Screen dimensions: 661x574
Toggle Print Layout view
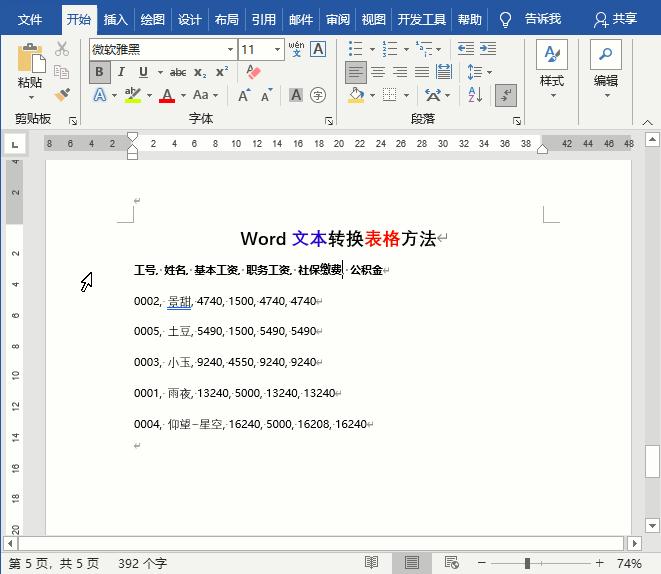[411, 563]
